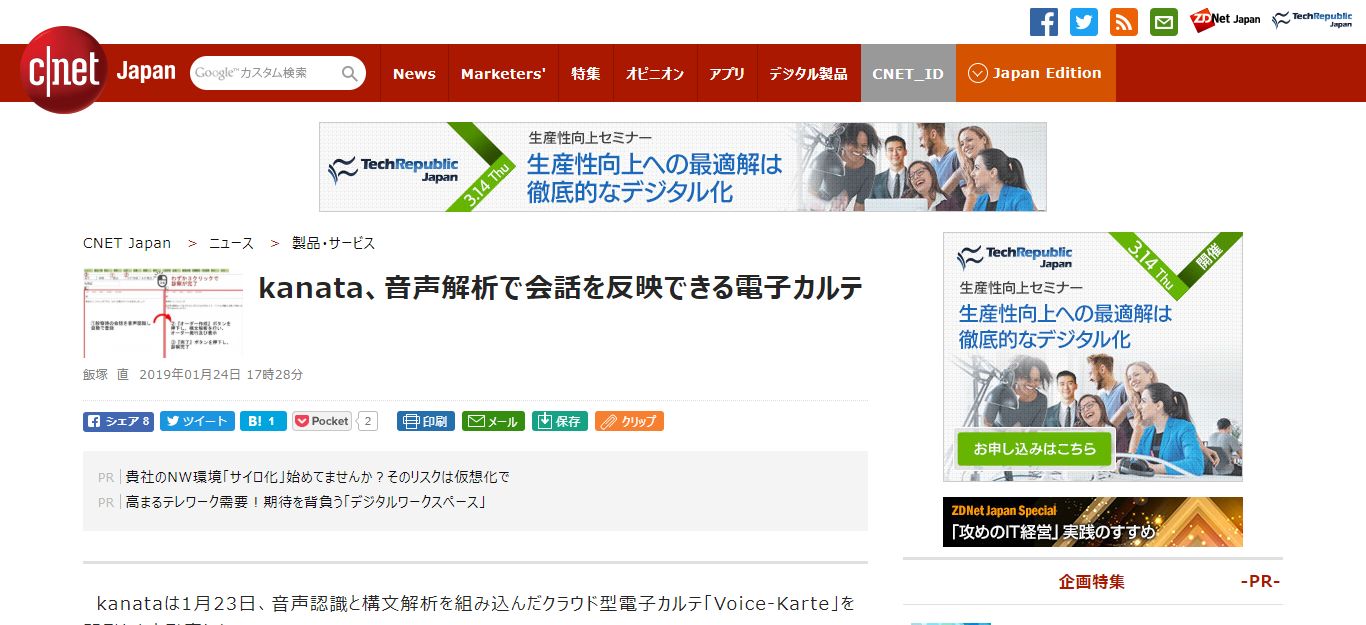
Task: Open the ZDNet Japan logo link
Action: click(x=1225, y=20)
